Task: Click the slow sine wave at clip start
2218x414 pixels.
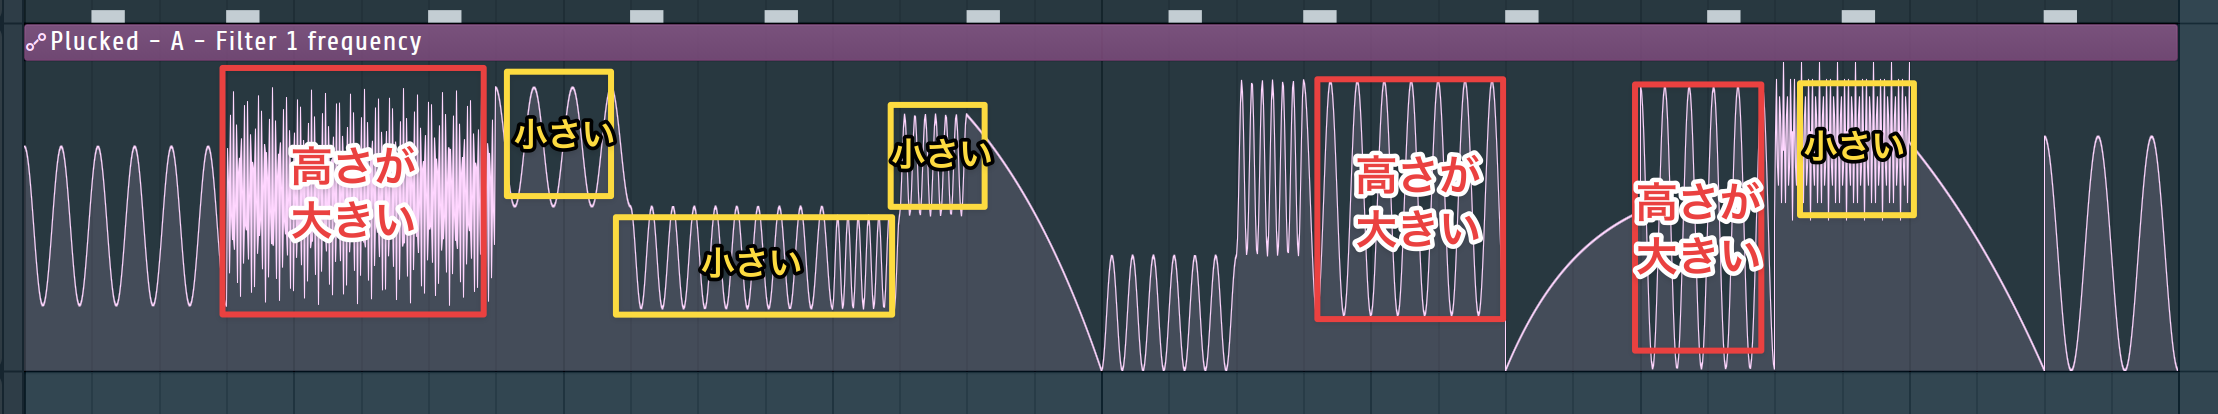Action: (x=120, y=225)
